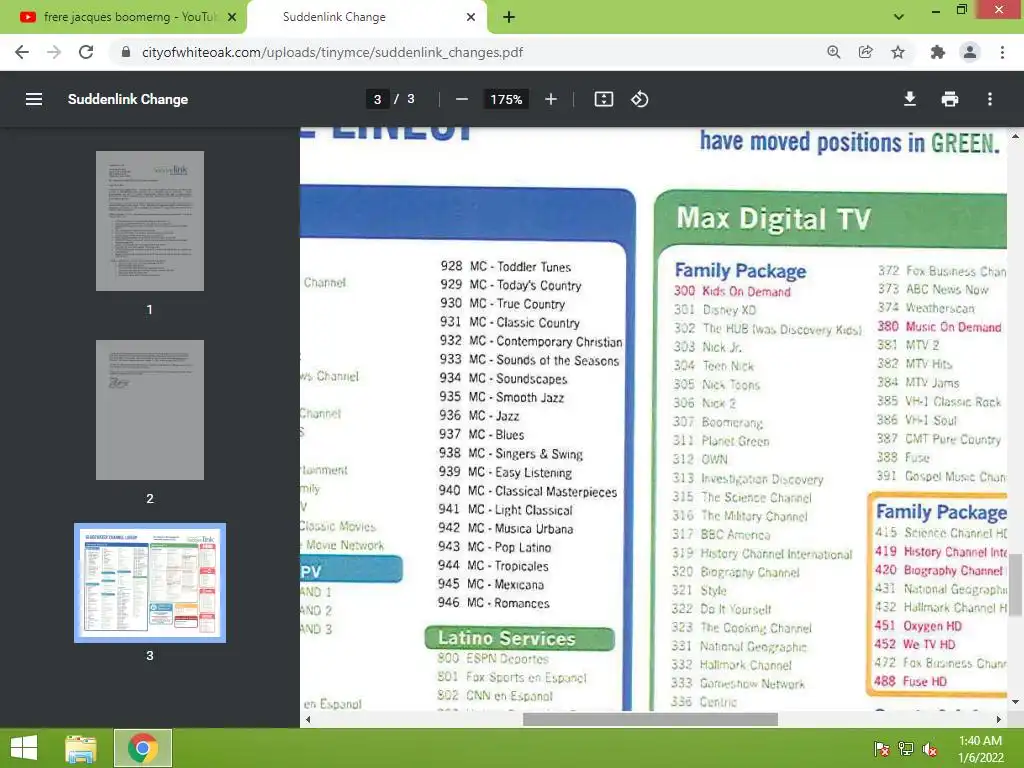Zoom in the PDF with plus

551,99
